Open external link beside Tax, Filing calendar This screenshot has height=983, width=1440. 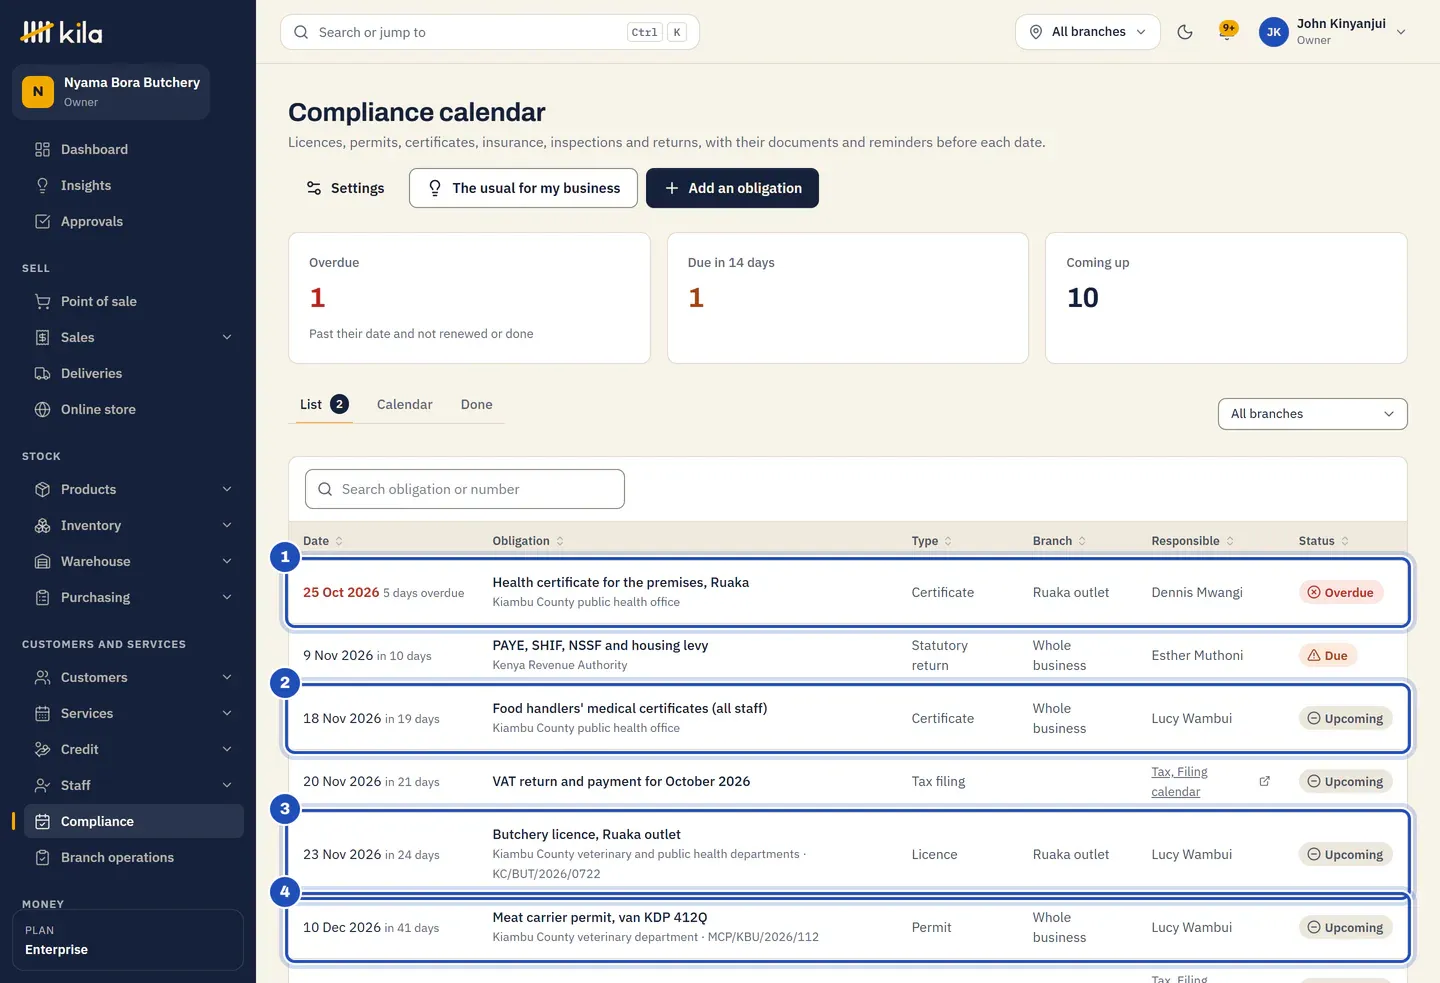(1265, 782)
